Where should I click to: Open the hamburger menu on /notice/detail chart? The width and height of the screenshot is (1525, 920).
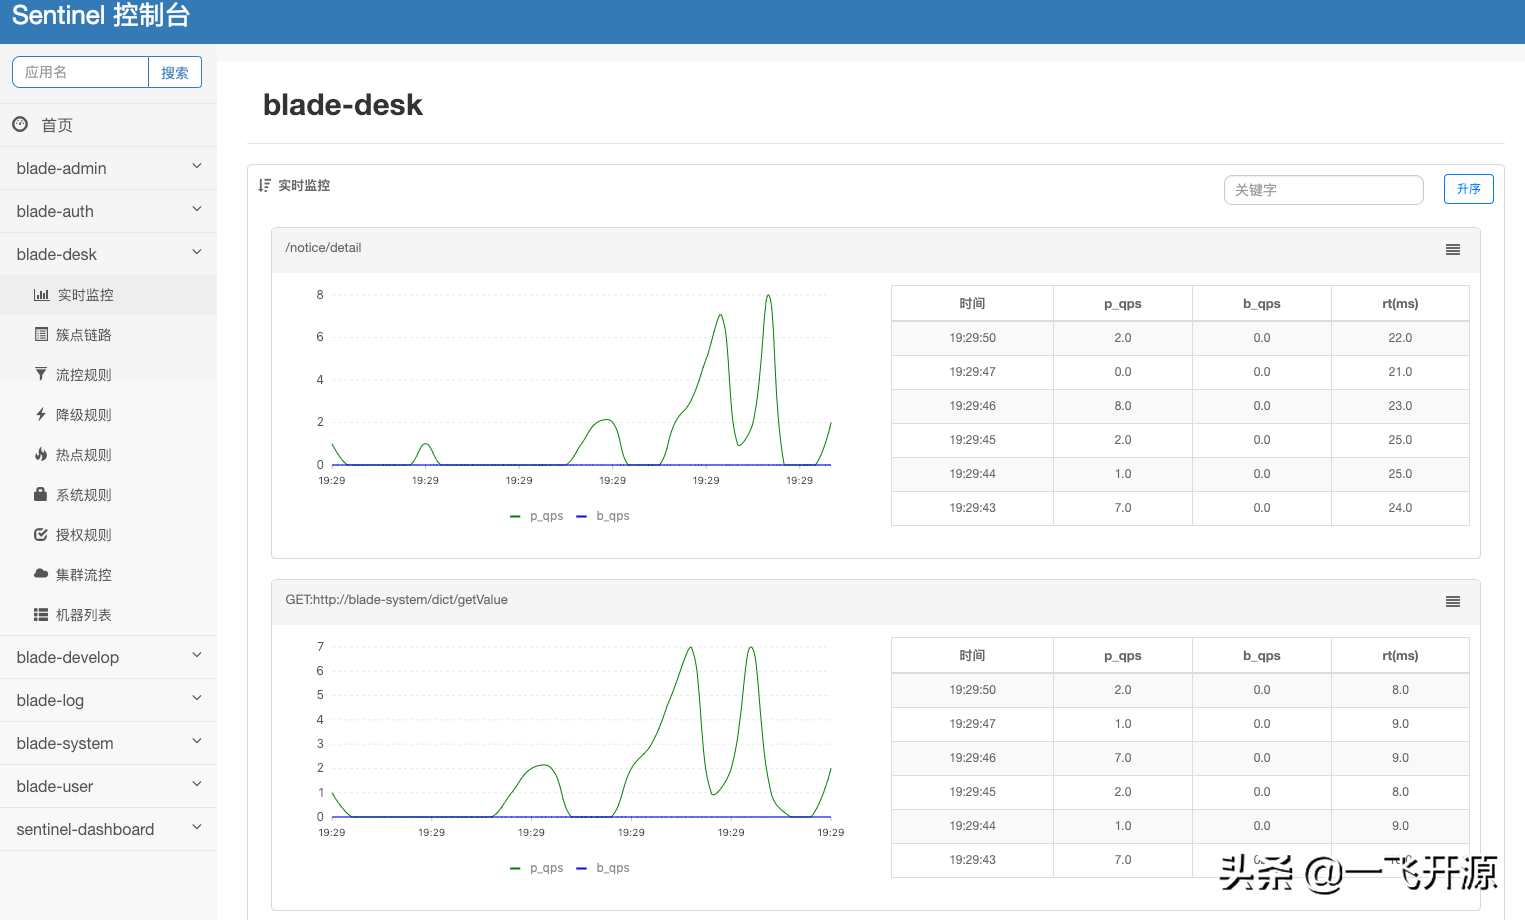(x=1453, y=250)
